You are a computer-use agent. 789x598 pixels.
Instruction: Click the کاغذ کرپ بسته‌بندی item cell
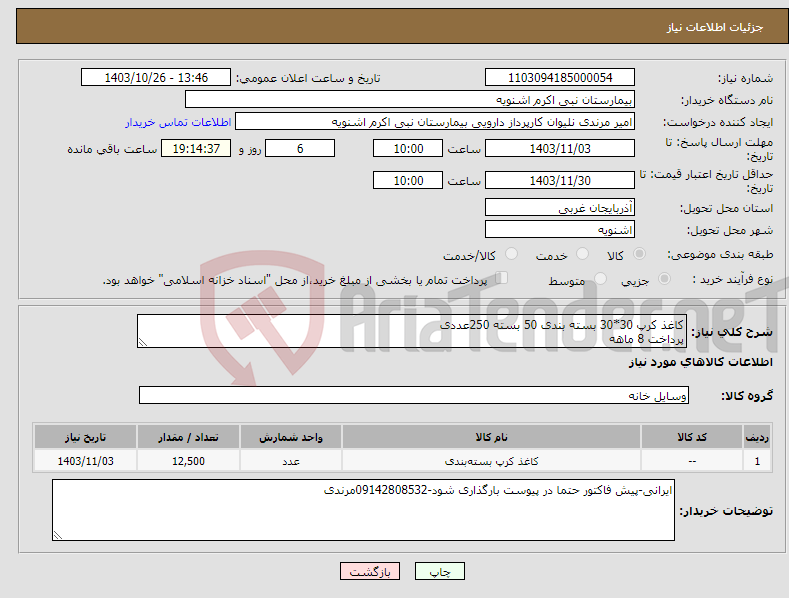(x=491, y=461)
